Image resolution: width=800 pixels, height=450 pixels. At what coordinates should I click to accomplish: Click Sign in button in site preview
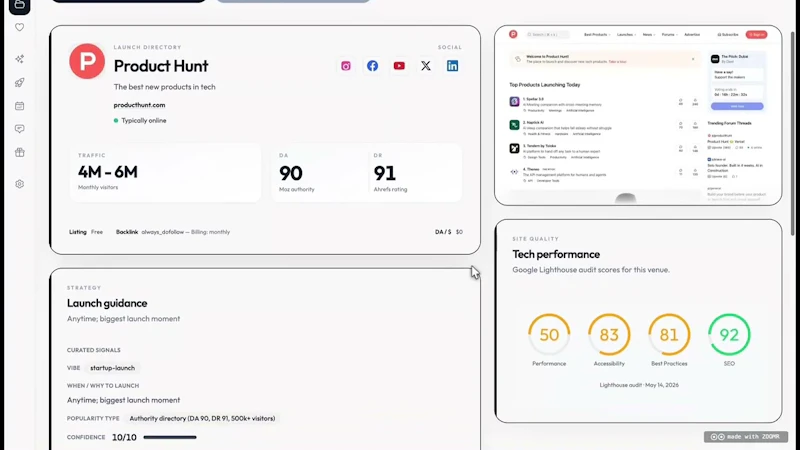point(756,35)
